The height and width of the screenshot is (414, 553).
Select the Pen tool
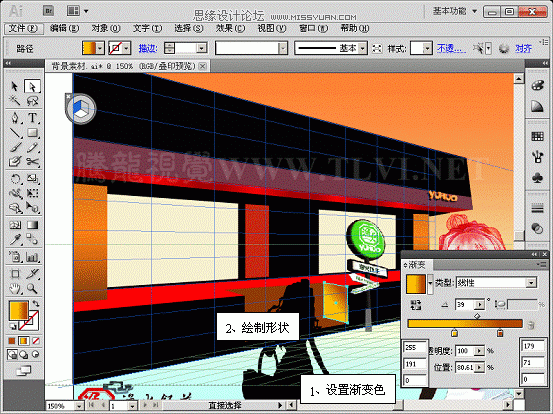pos(14,117)
